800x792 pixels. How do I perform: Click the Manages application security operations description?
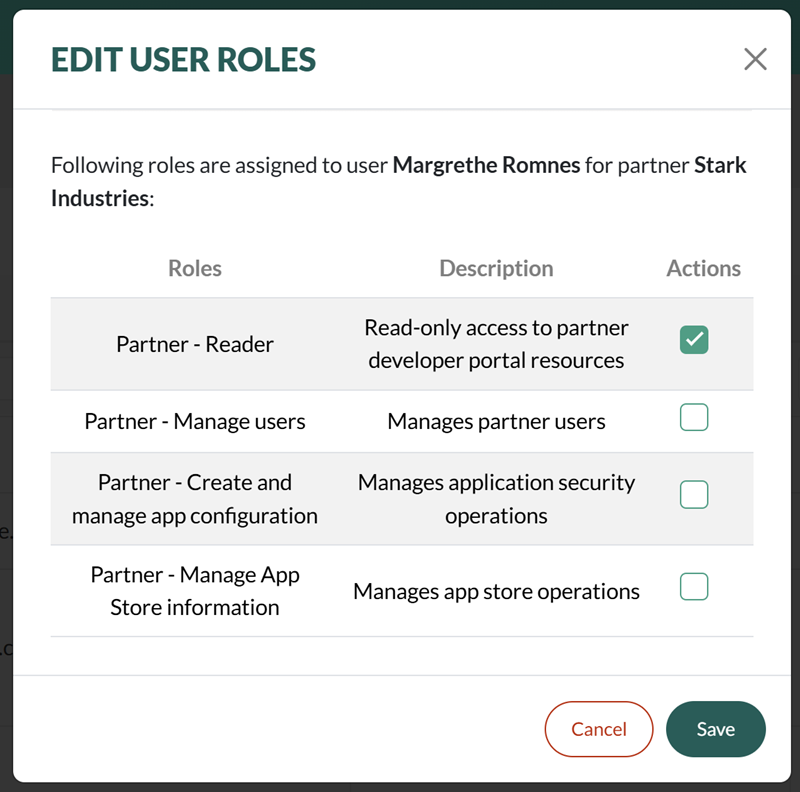coord(496,499)
